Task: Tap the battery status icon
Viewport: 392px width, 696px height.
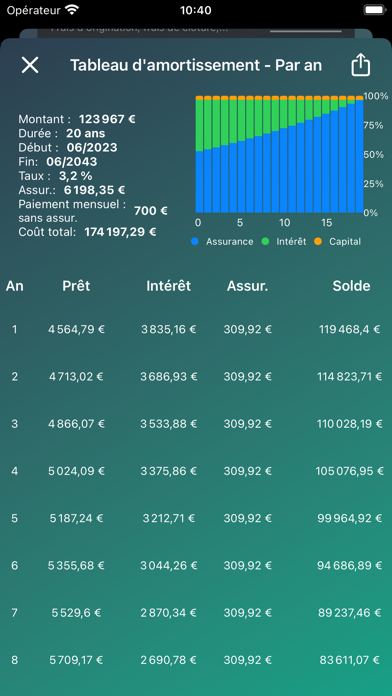Action: (x=374, y=10)
